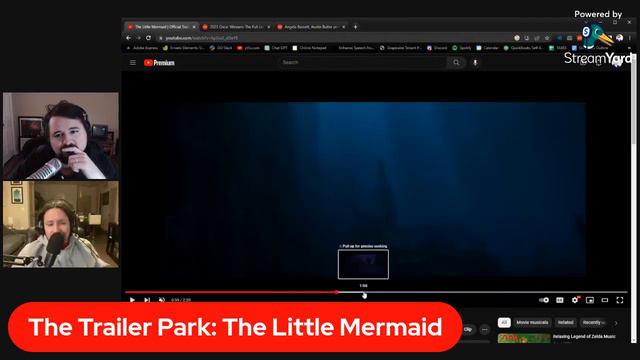
Task: Enable theater mode
Action: (x=605, y=300)
